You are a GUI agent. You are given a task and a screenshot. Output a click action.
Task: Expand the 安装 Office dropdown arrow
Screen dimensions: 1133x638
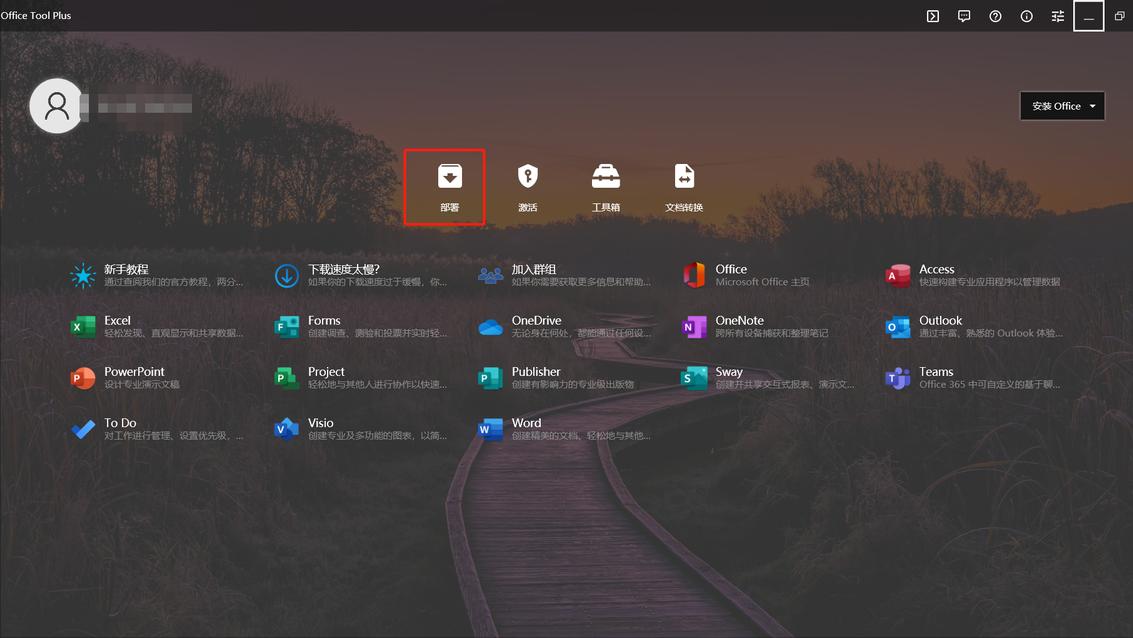1092,105
